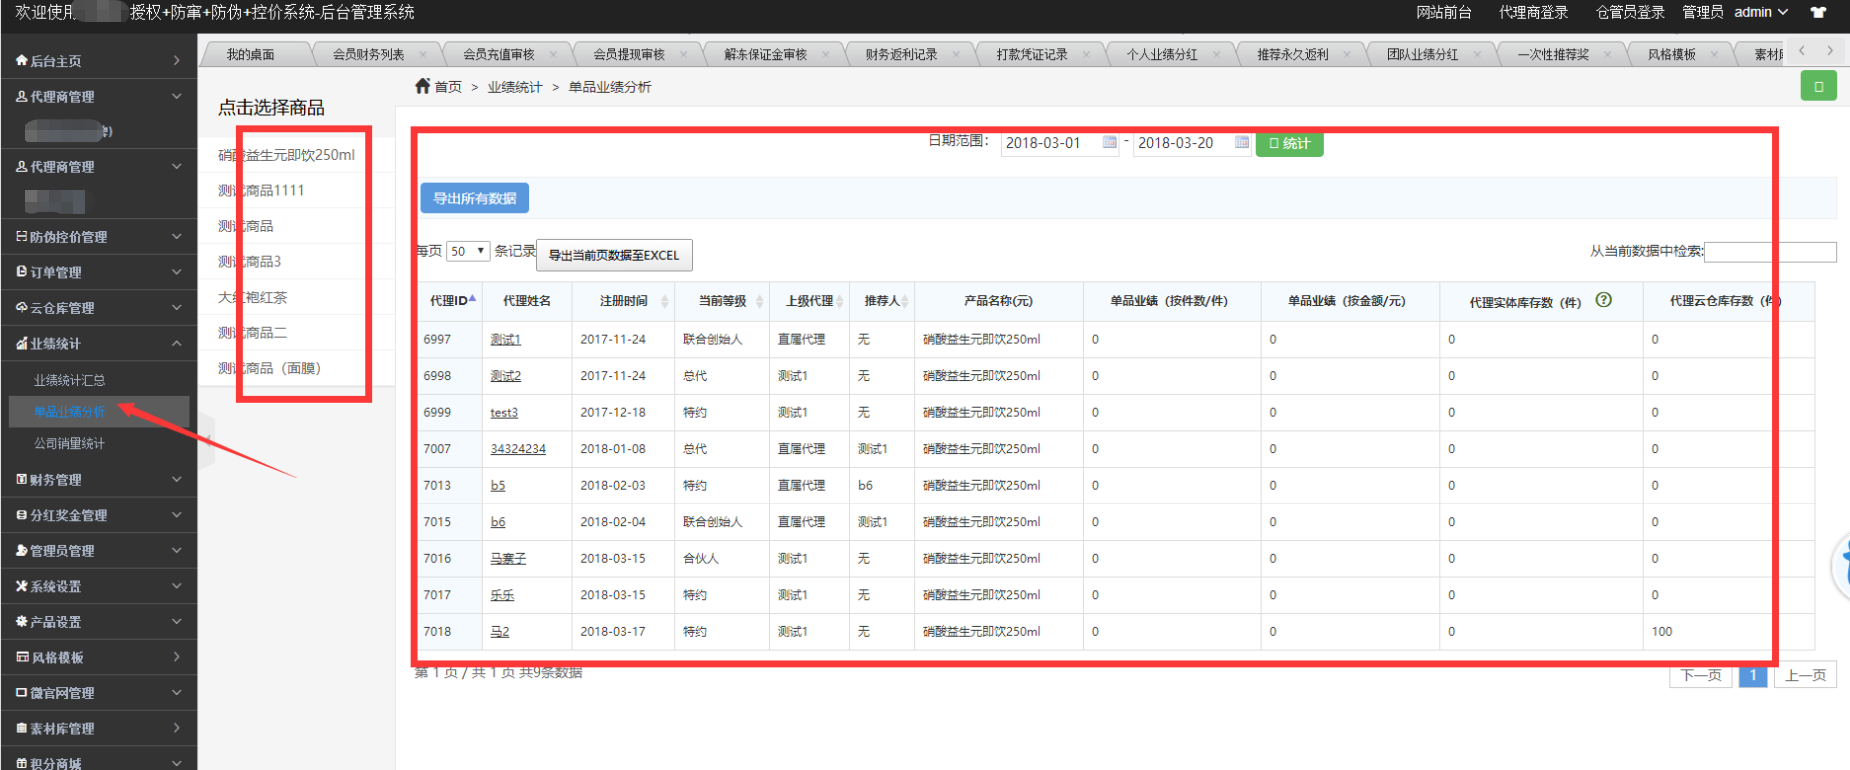
Task: Click 业绩统计 breadcrumb link
Action: [x=515, y=87]
